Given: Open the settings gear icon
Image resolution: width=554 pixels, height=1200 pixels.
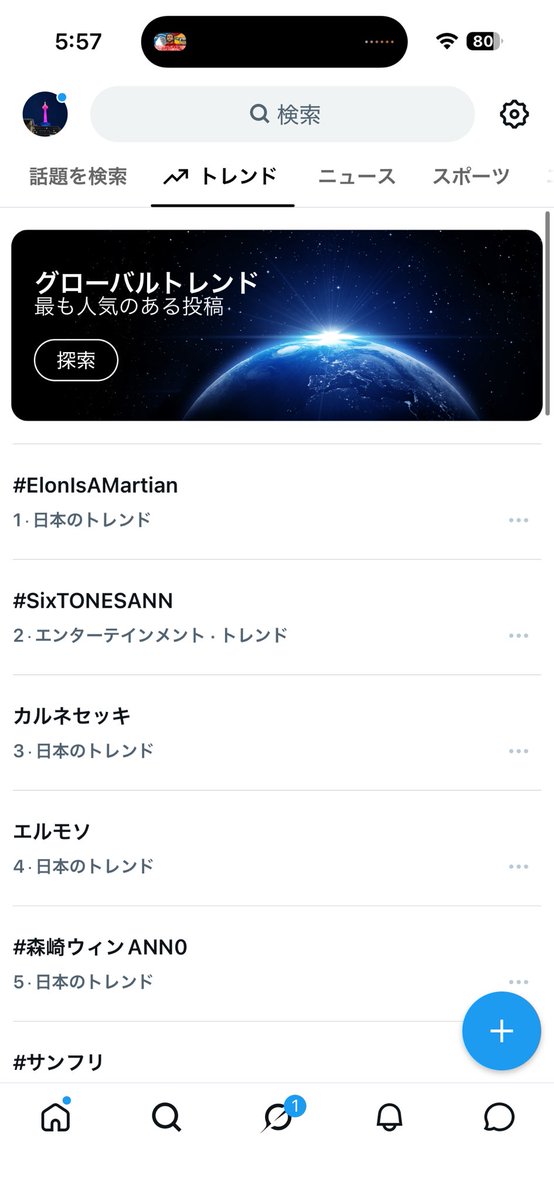Looking at the screenshot, I should click(514, 114).
